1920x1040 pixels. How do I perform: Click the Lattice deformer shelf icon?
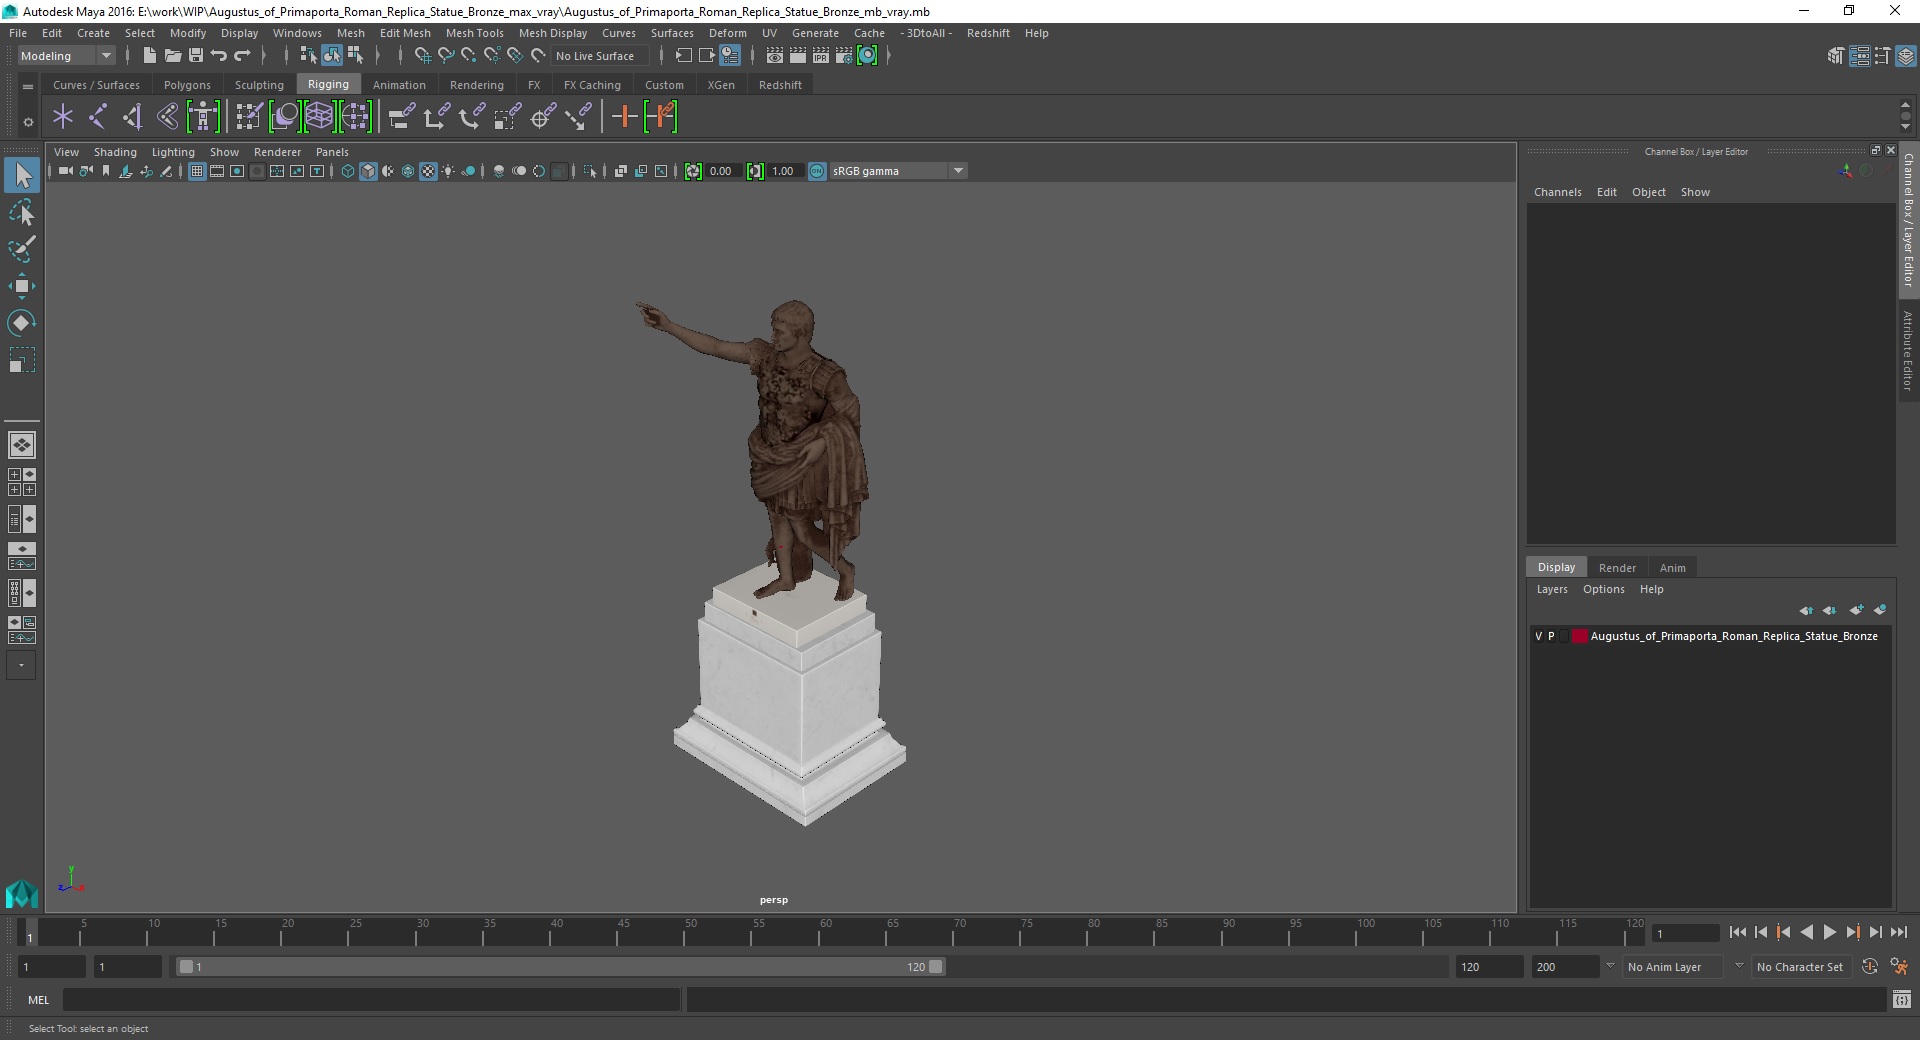pyautogui.click(x=319, y=117)
